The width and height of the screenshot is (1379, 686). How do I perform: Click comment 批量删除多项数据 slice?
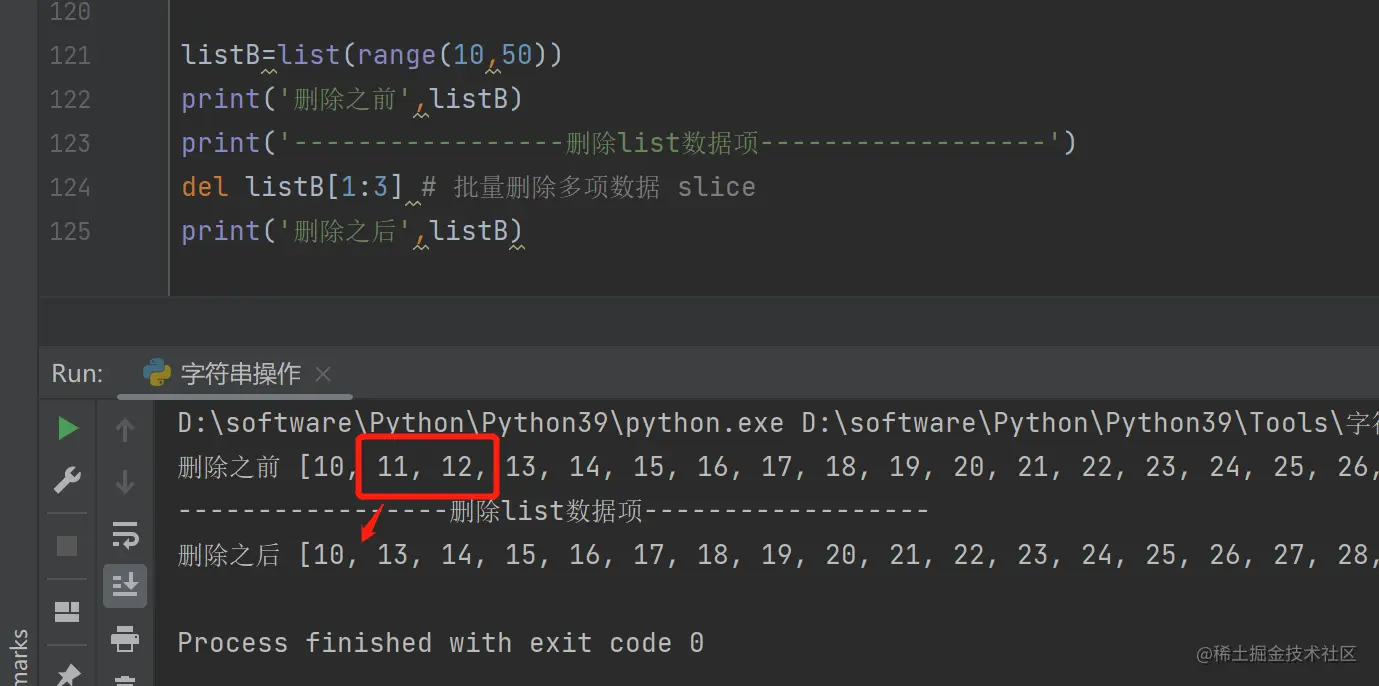pos(589,187)
